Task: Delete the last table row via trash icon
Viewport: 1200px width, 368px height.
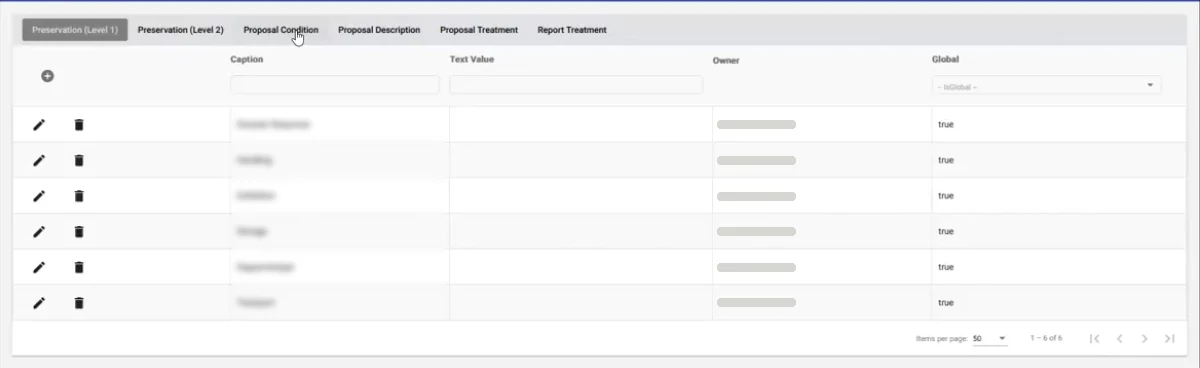Action: (79, 302)
